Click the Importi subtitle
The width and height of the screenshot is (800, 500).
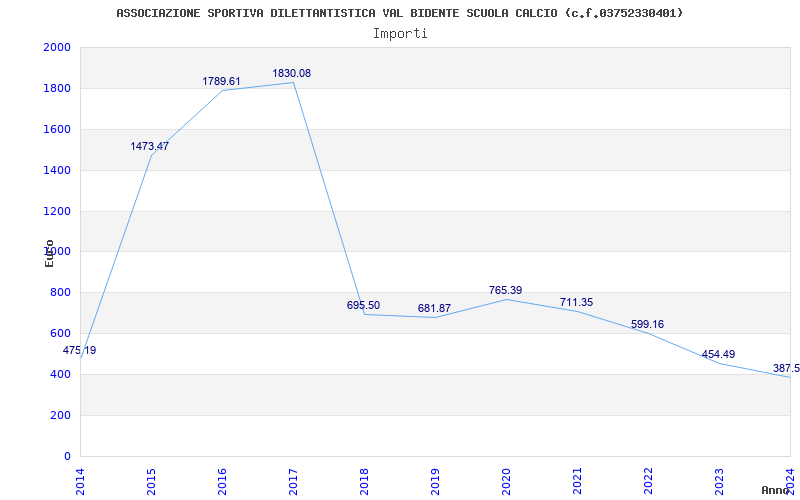[x=400, y=34]
